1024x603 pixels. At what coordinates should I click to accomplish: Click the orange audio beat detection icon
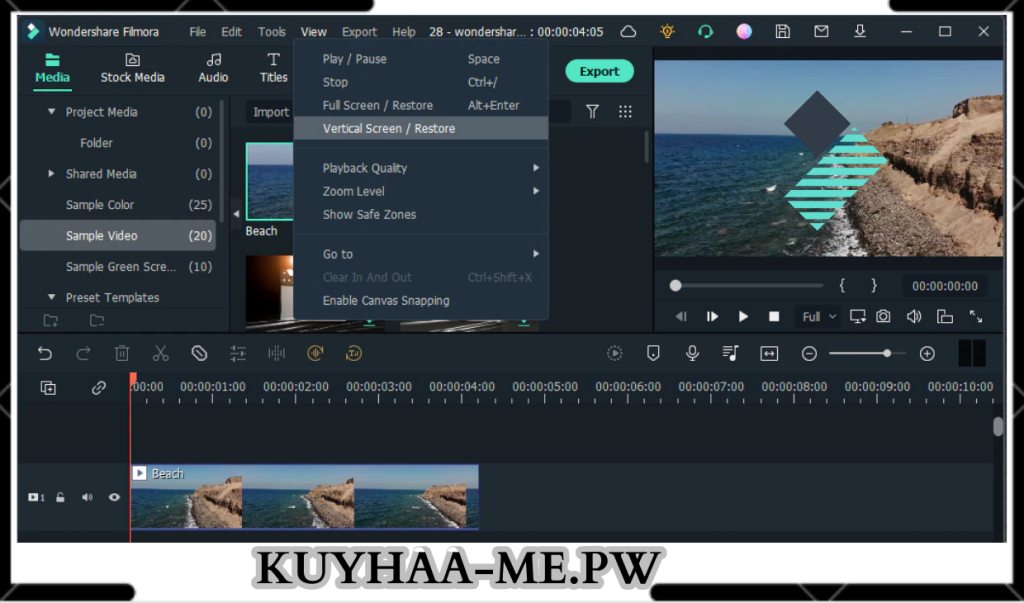(315, 353)
